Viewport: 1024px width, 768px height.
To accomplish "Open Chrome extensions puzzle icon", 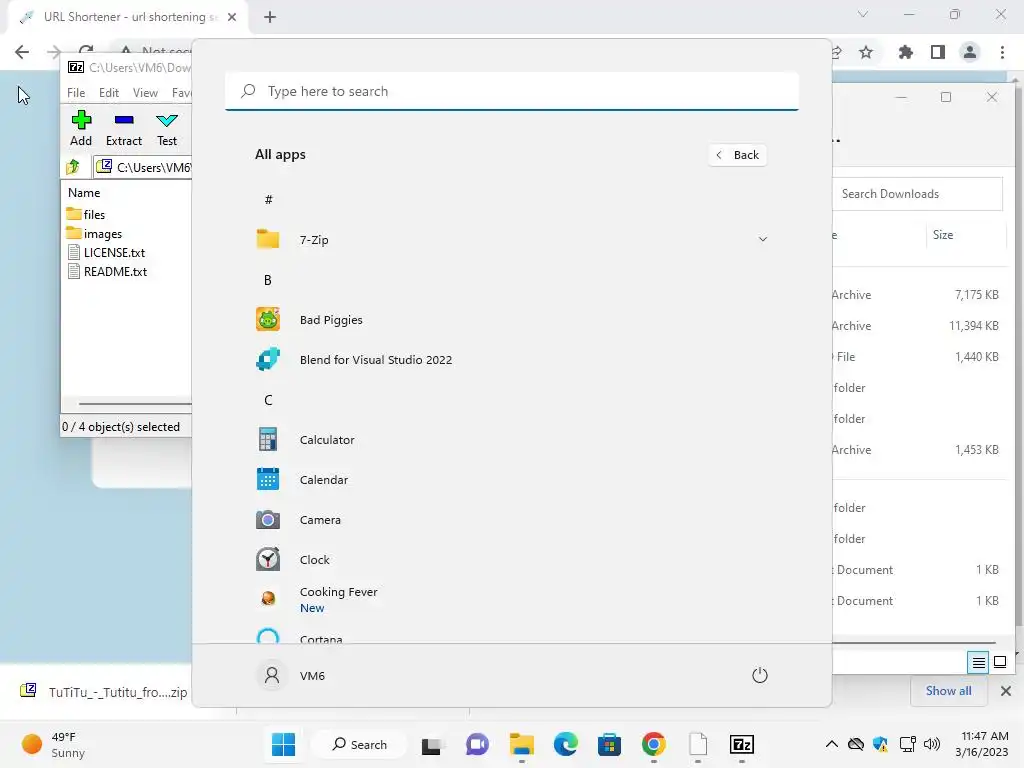I will click(905, 52).
